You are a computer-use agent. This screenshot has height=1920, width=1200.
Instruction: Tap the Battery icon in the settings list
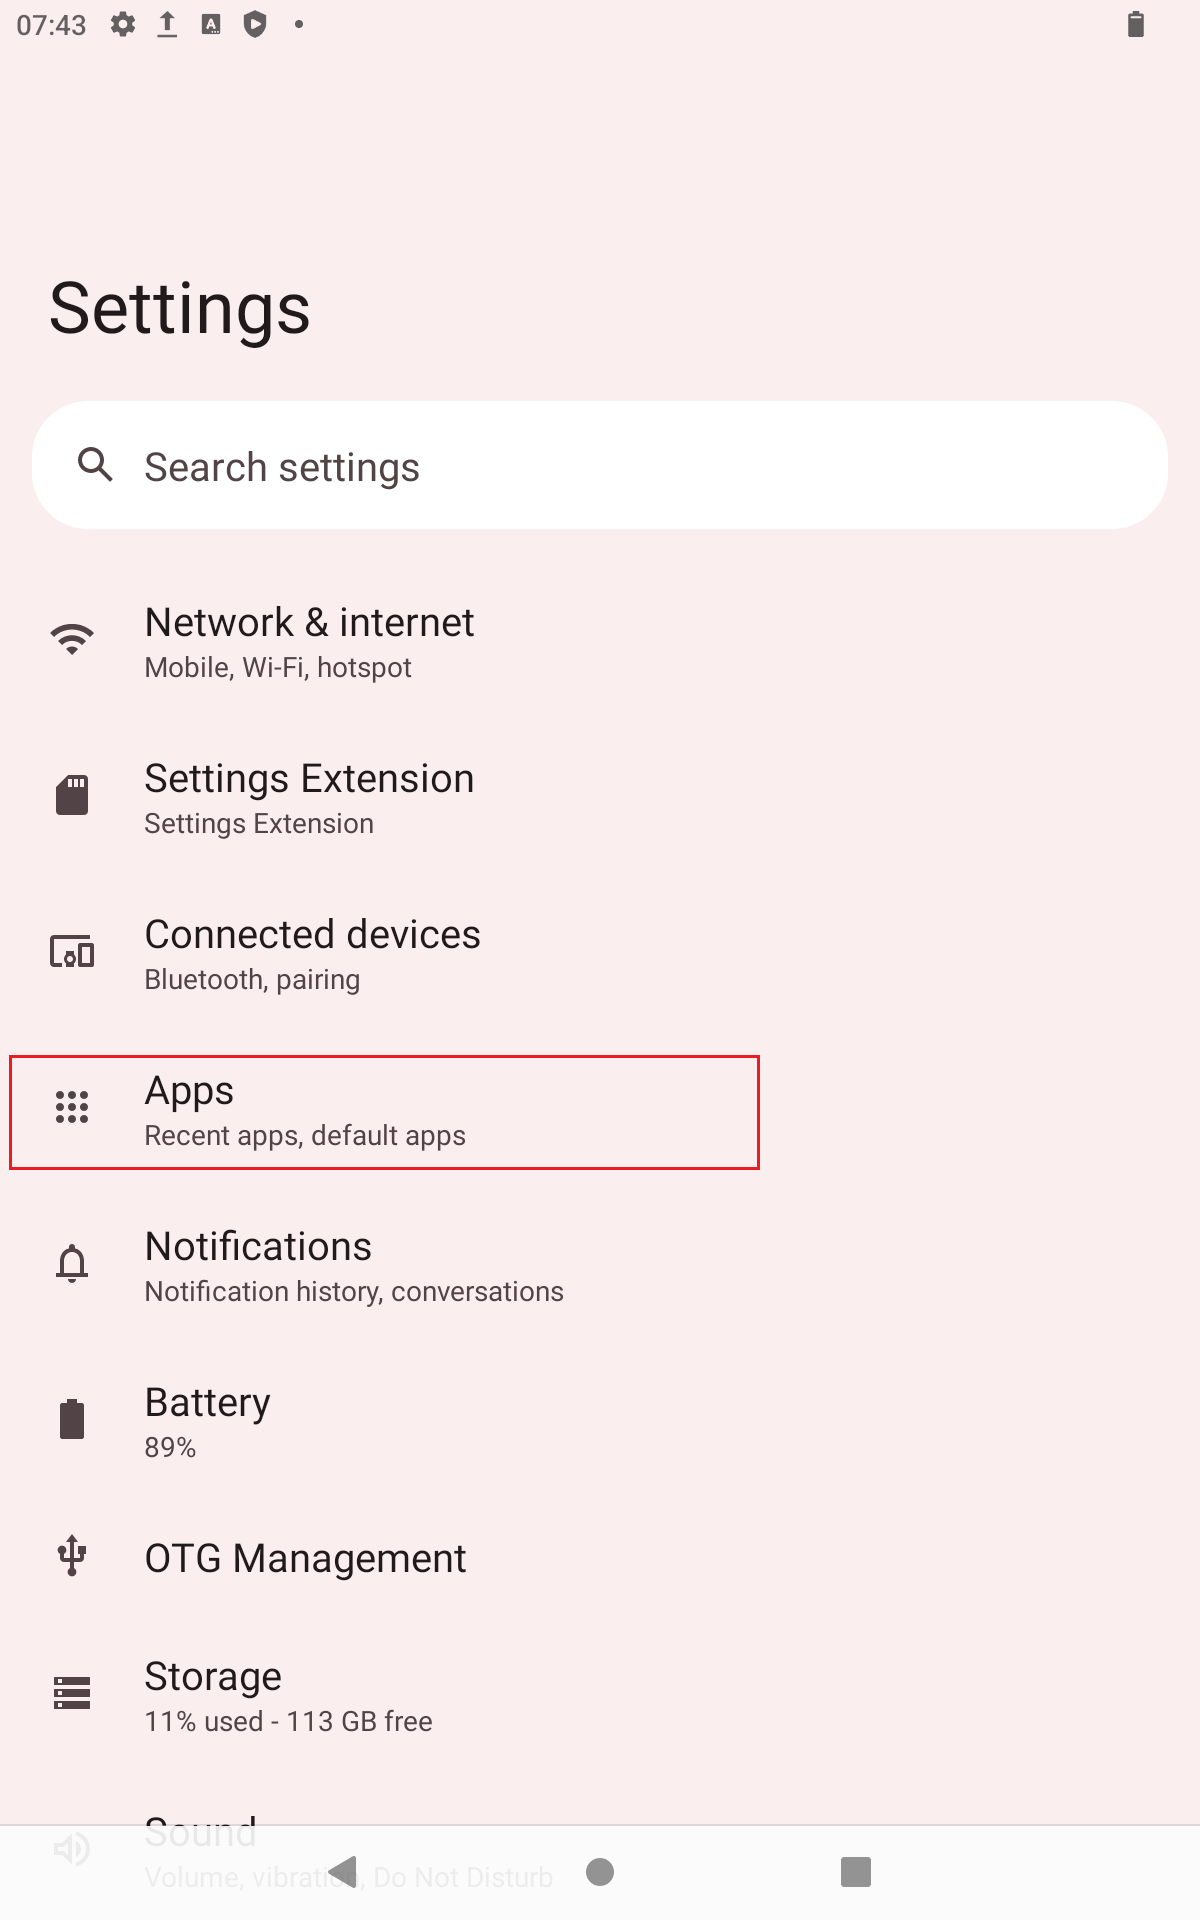tap(72, 1419)
